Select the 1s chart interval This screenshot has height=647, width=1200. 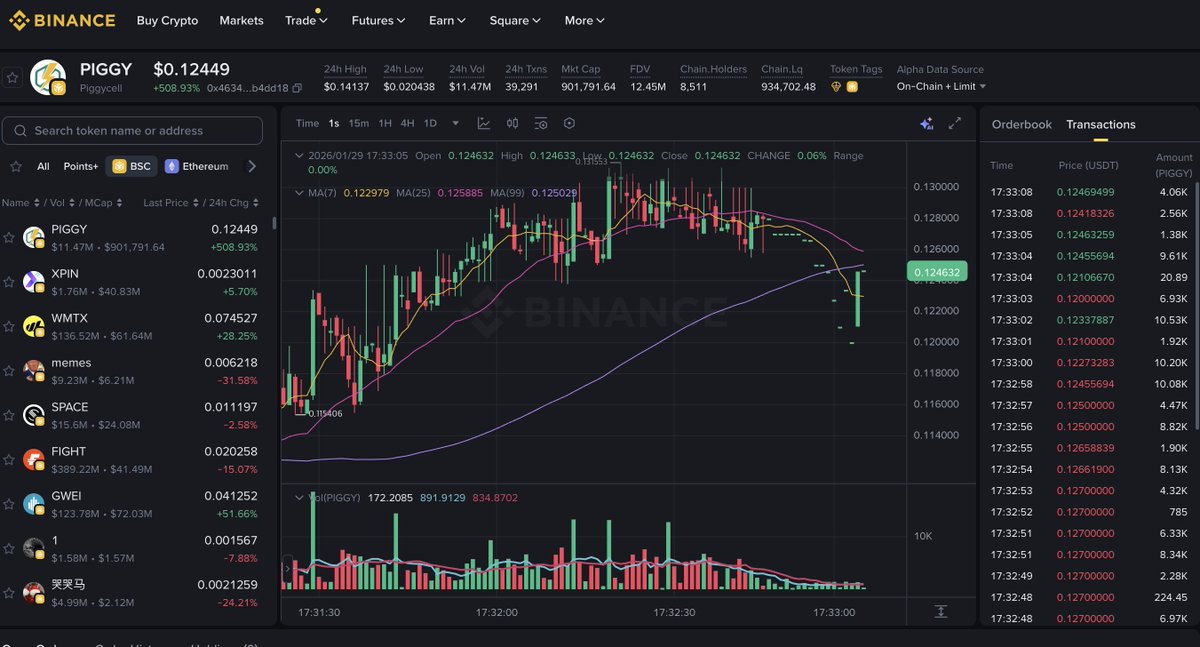coord(333,123)
